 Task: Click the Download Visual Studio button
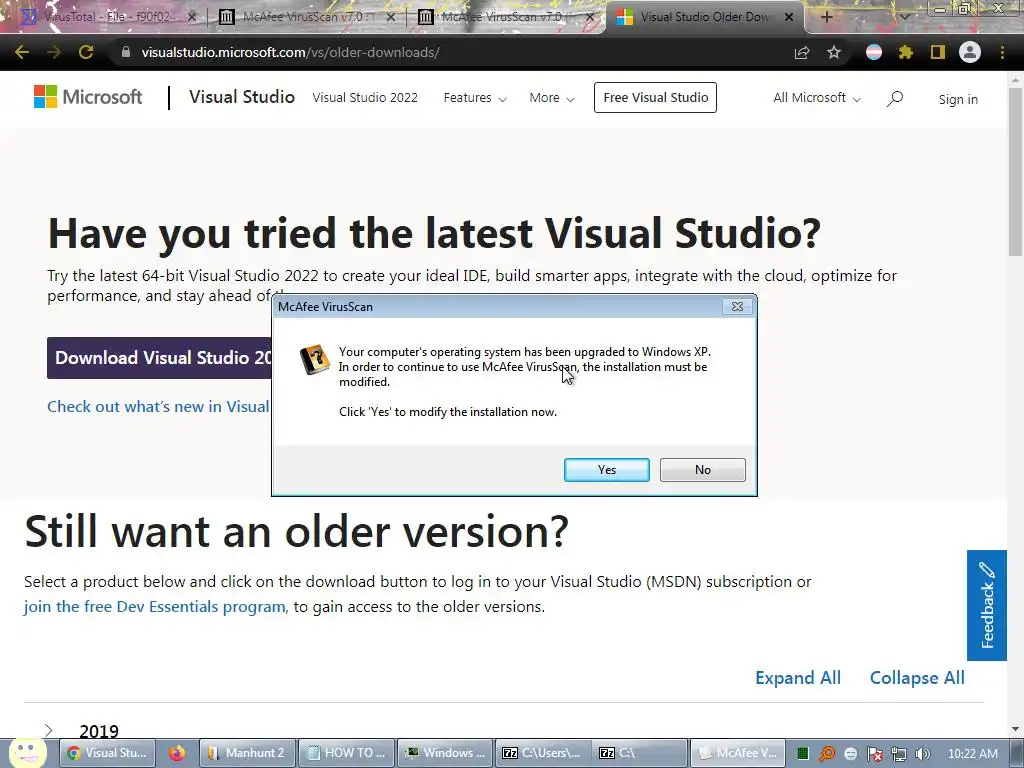point(159,358)
